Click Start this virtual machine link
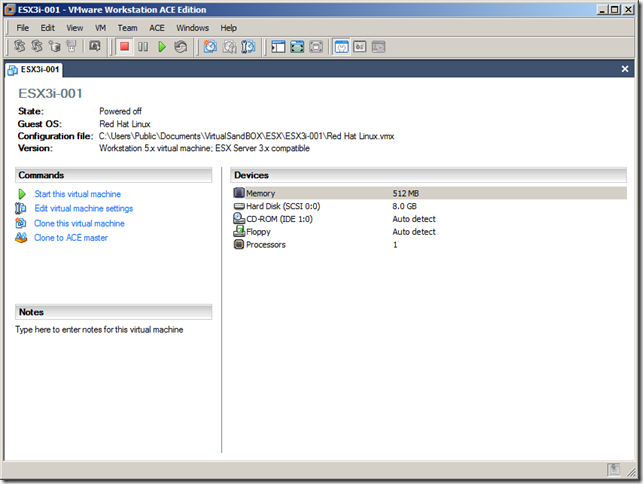The width and height of the screenshot is (643, 484). tap(78, 194)
